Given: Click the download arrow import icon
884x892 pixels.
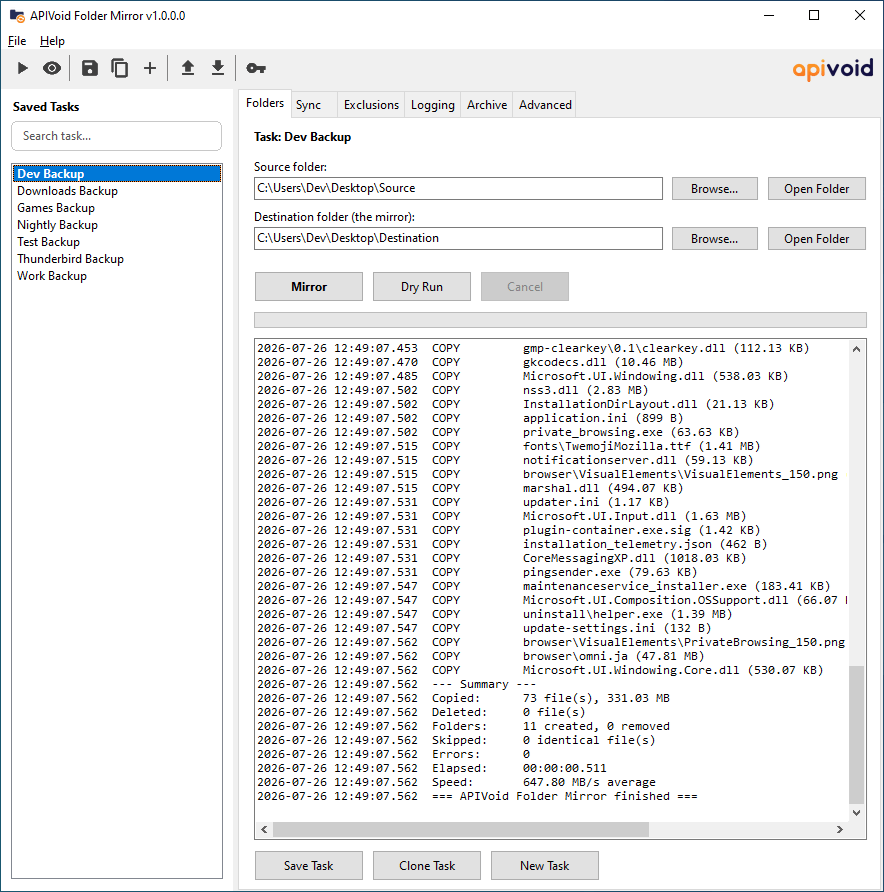Looking at the screenshot, I should tap(217, 68).
